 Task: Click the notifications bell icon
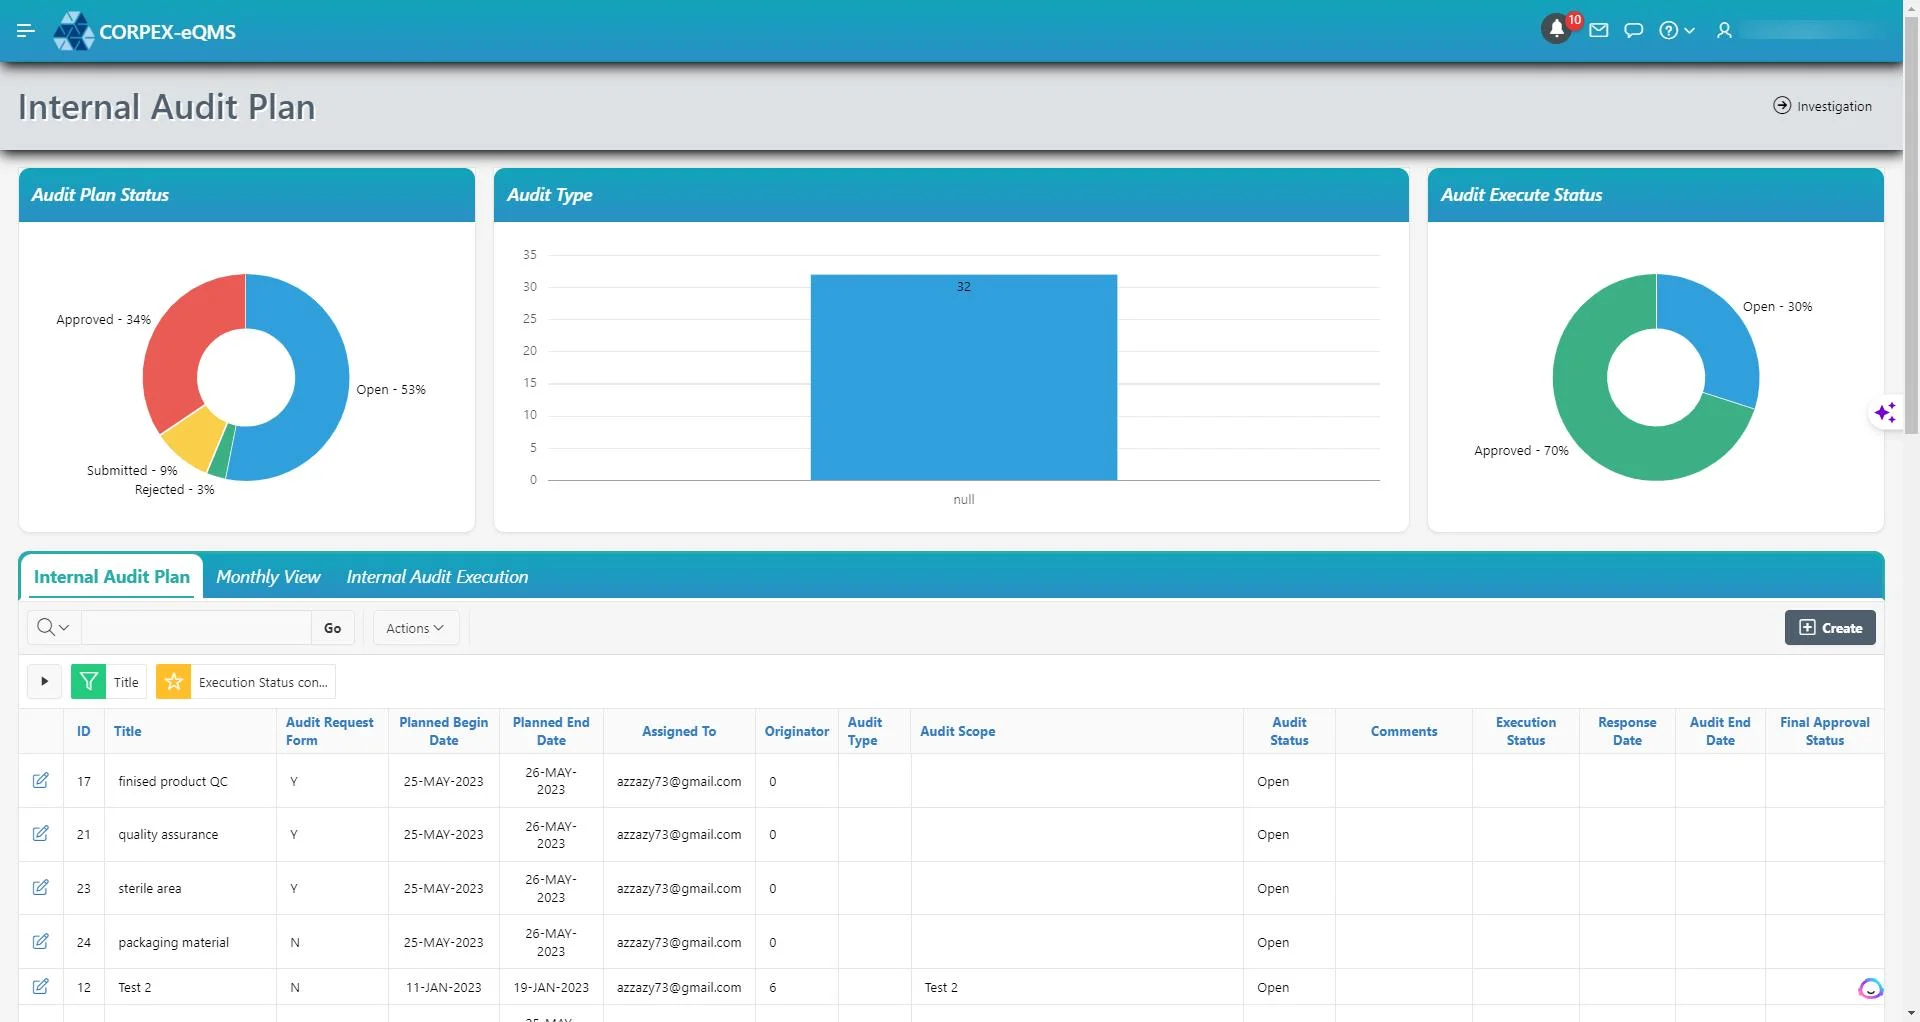1556,31
